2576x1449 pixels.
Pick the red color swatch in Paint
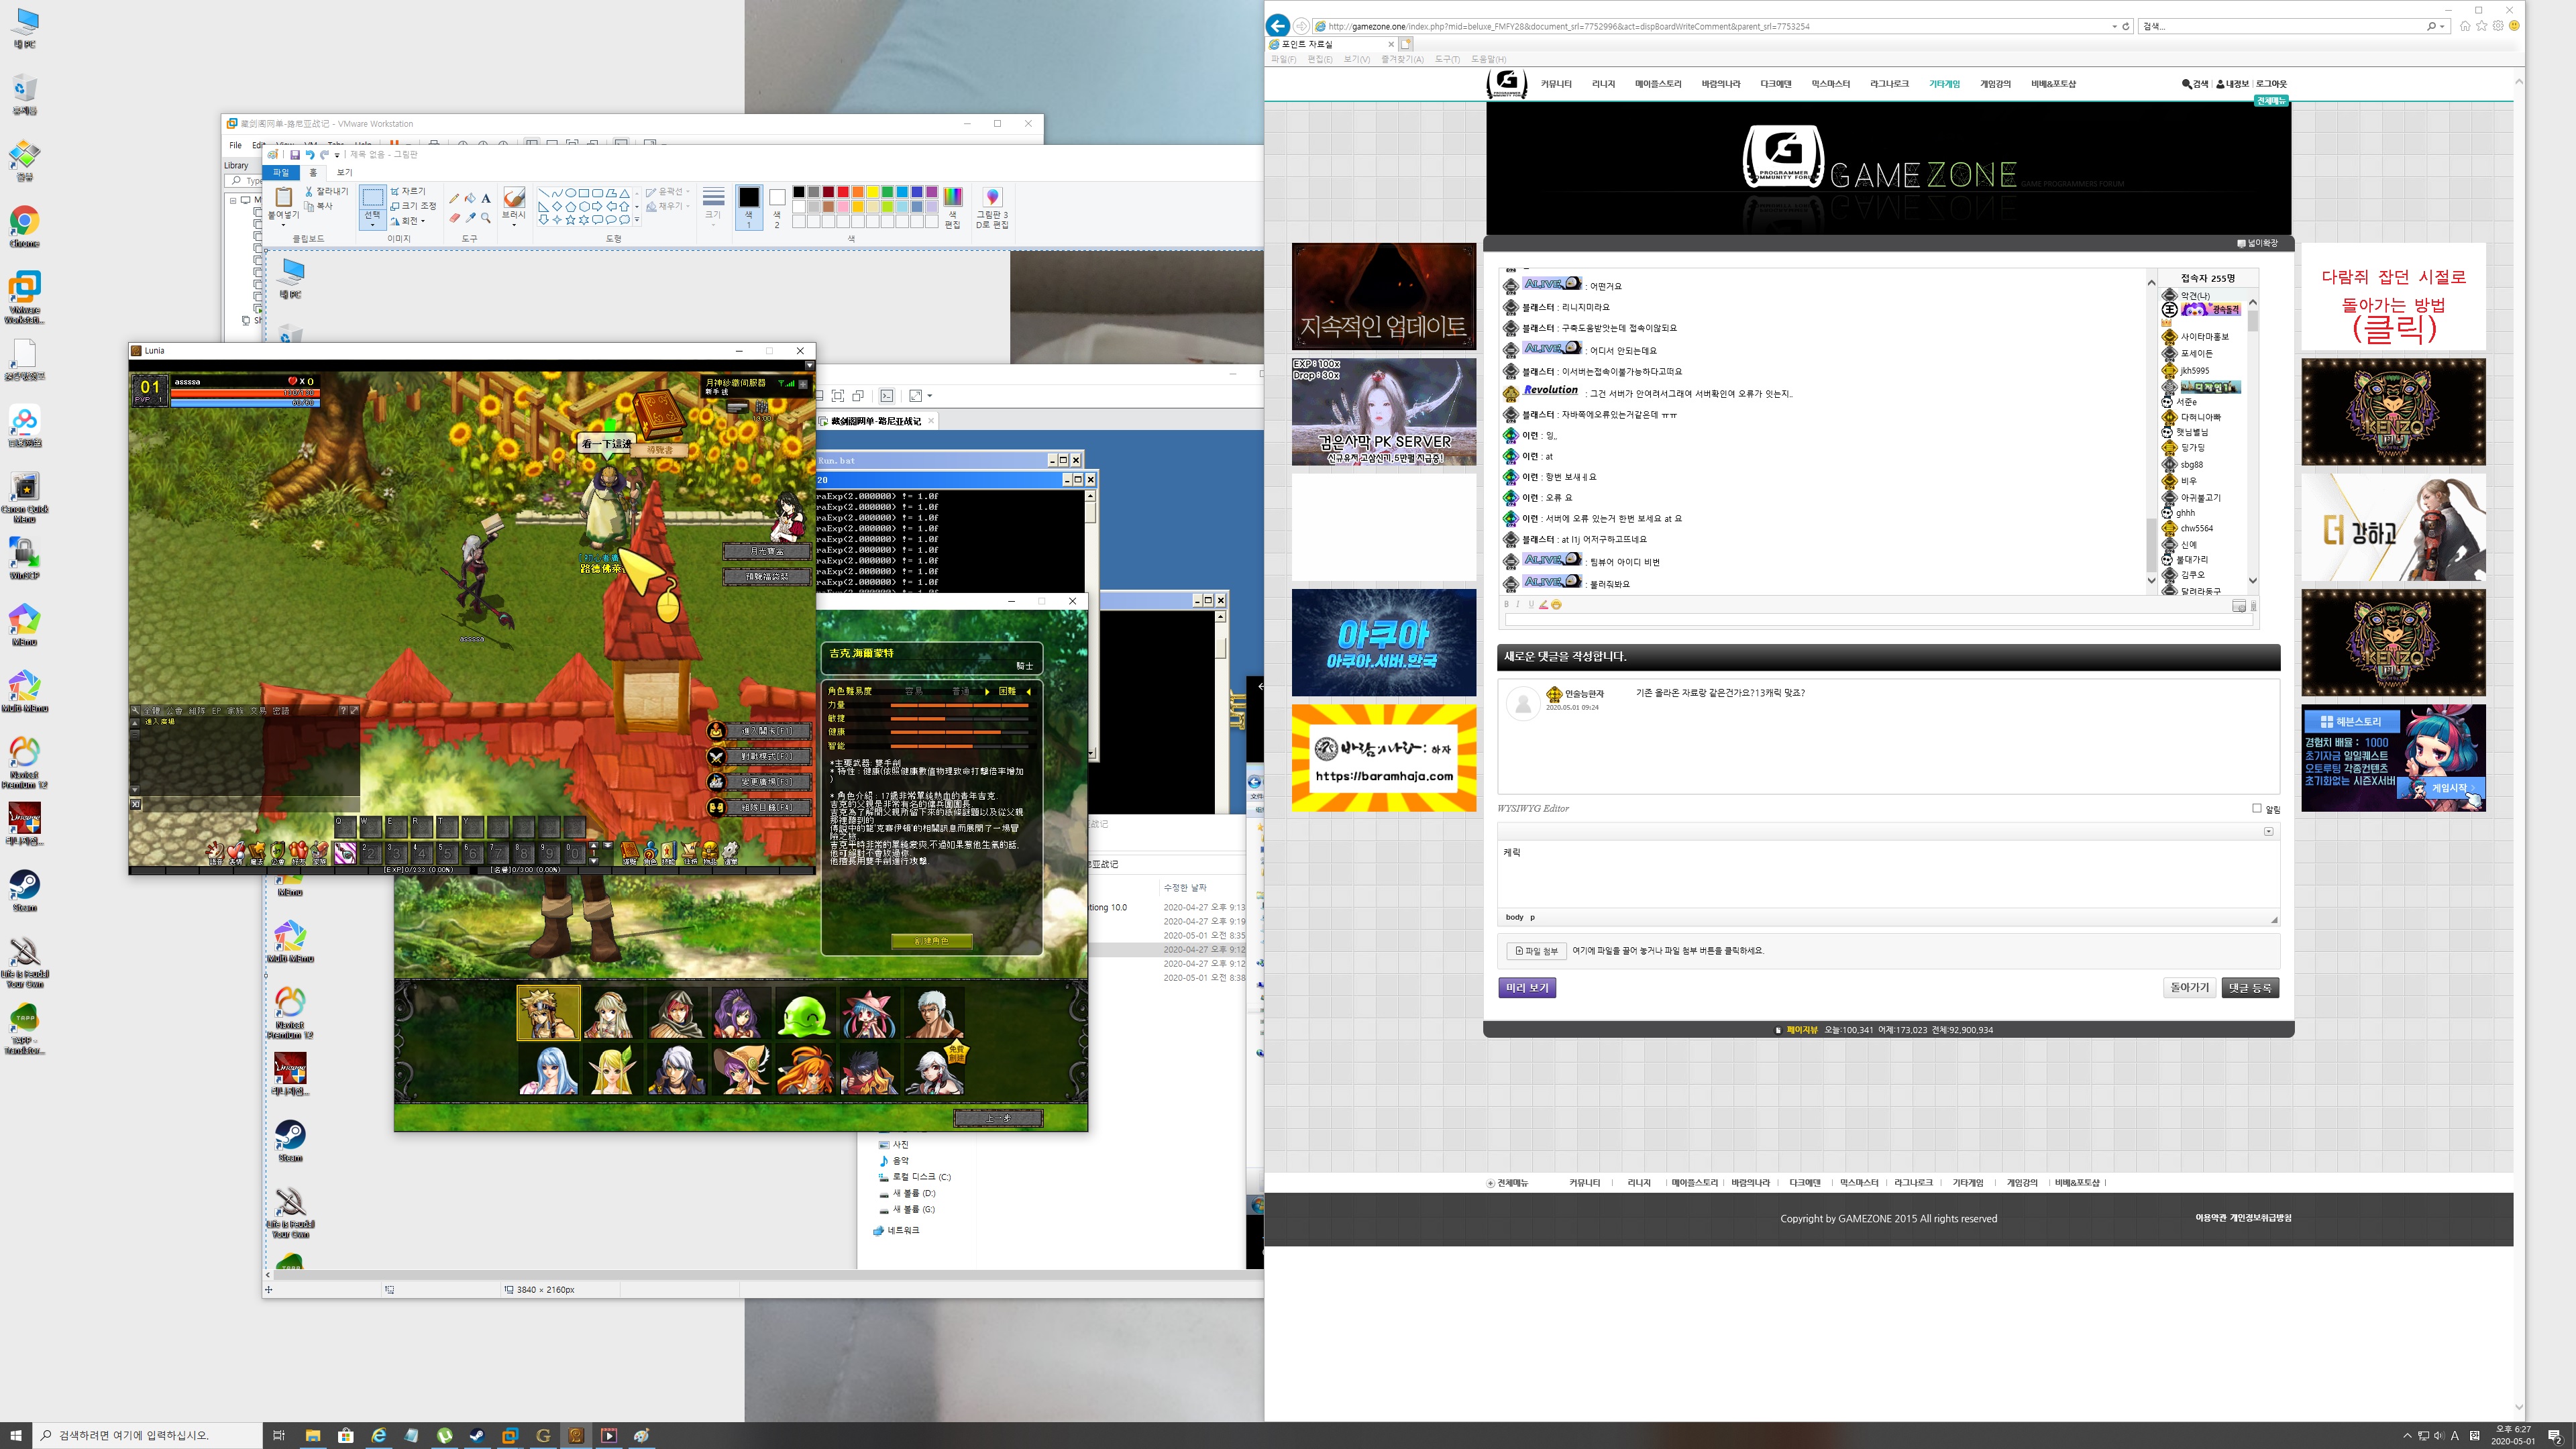843,192
